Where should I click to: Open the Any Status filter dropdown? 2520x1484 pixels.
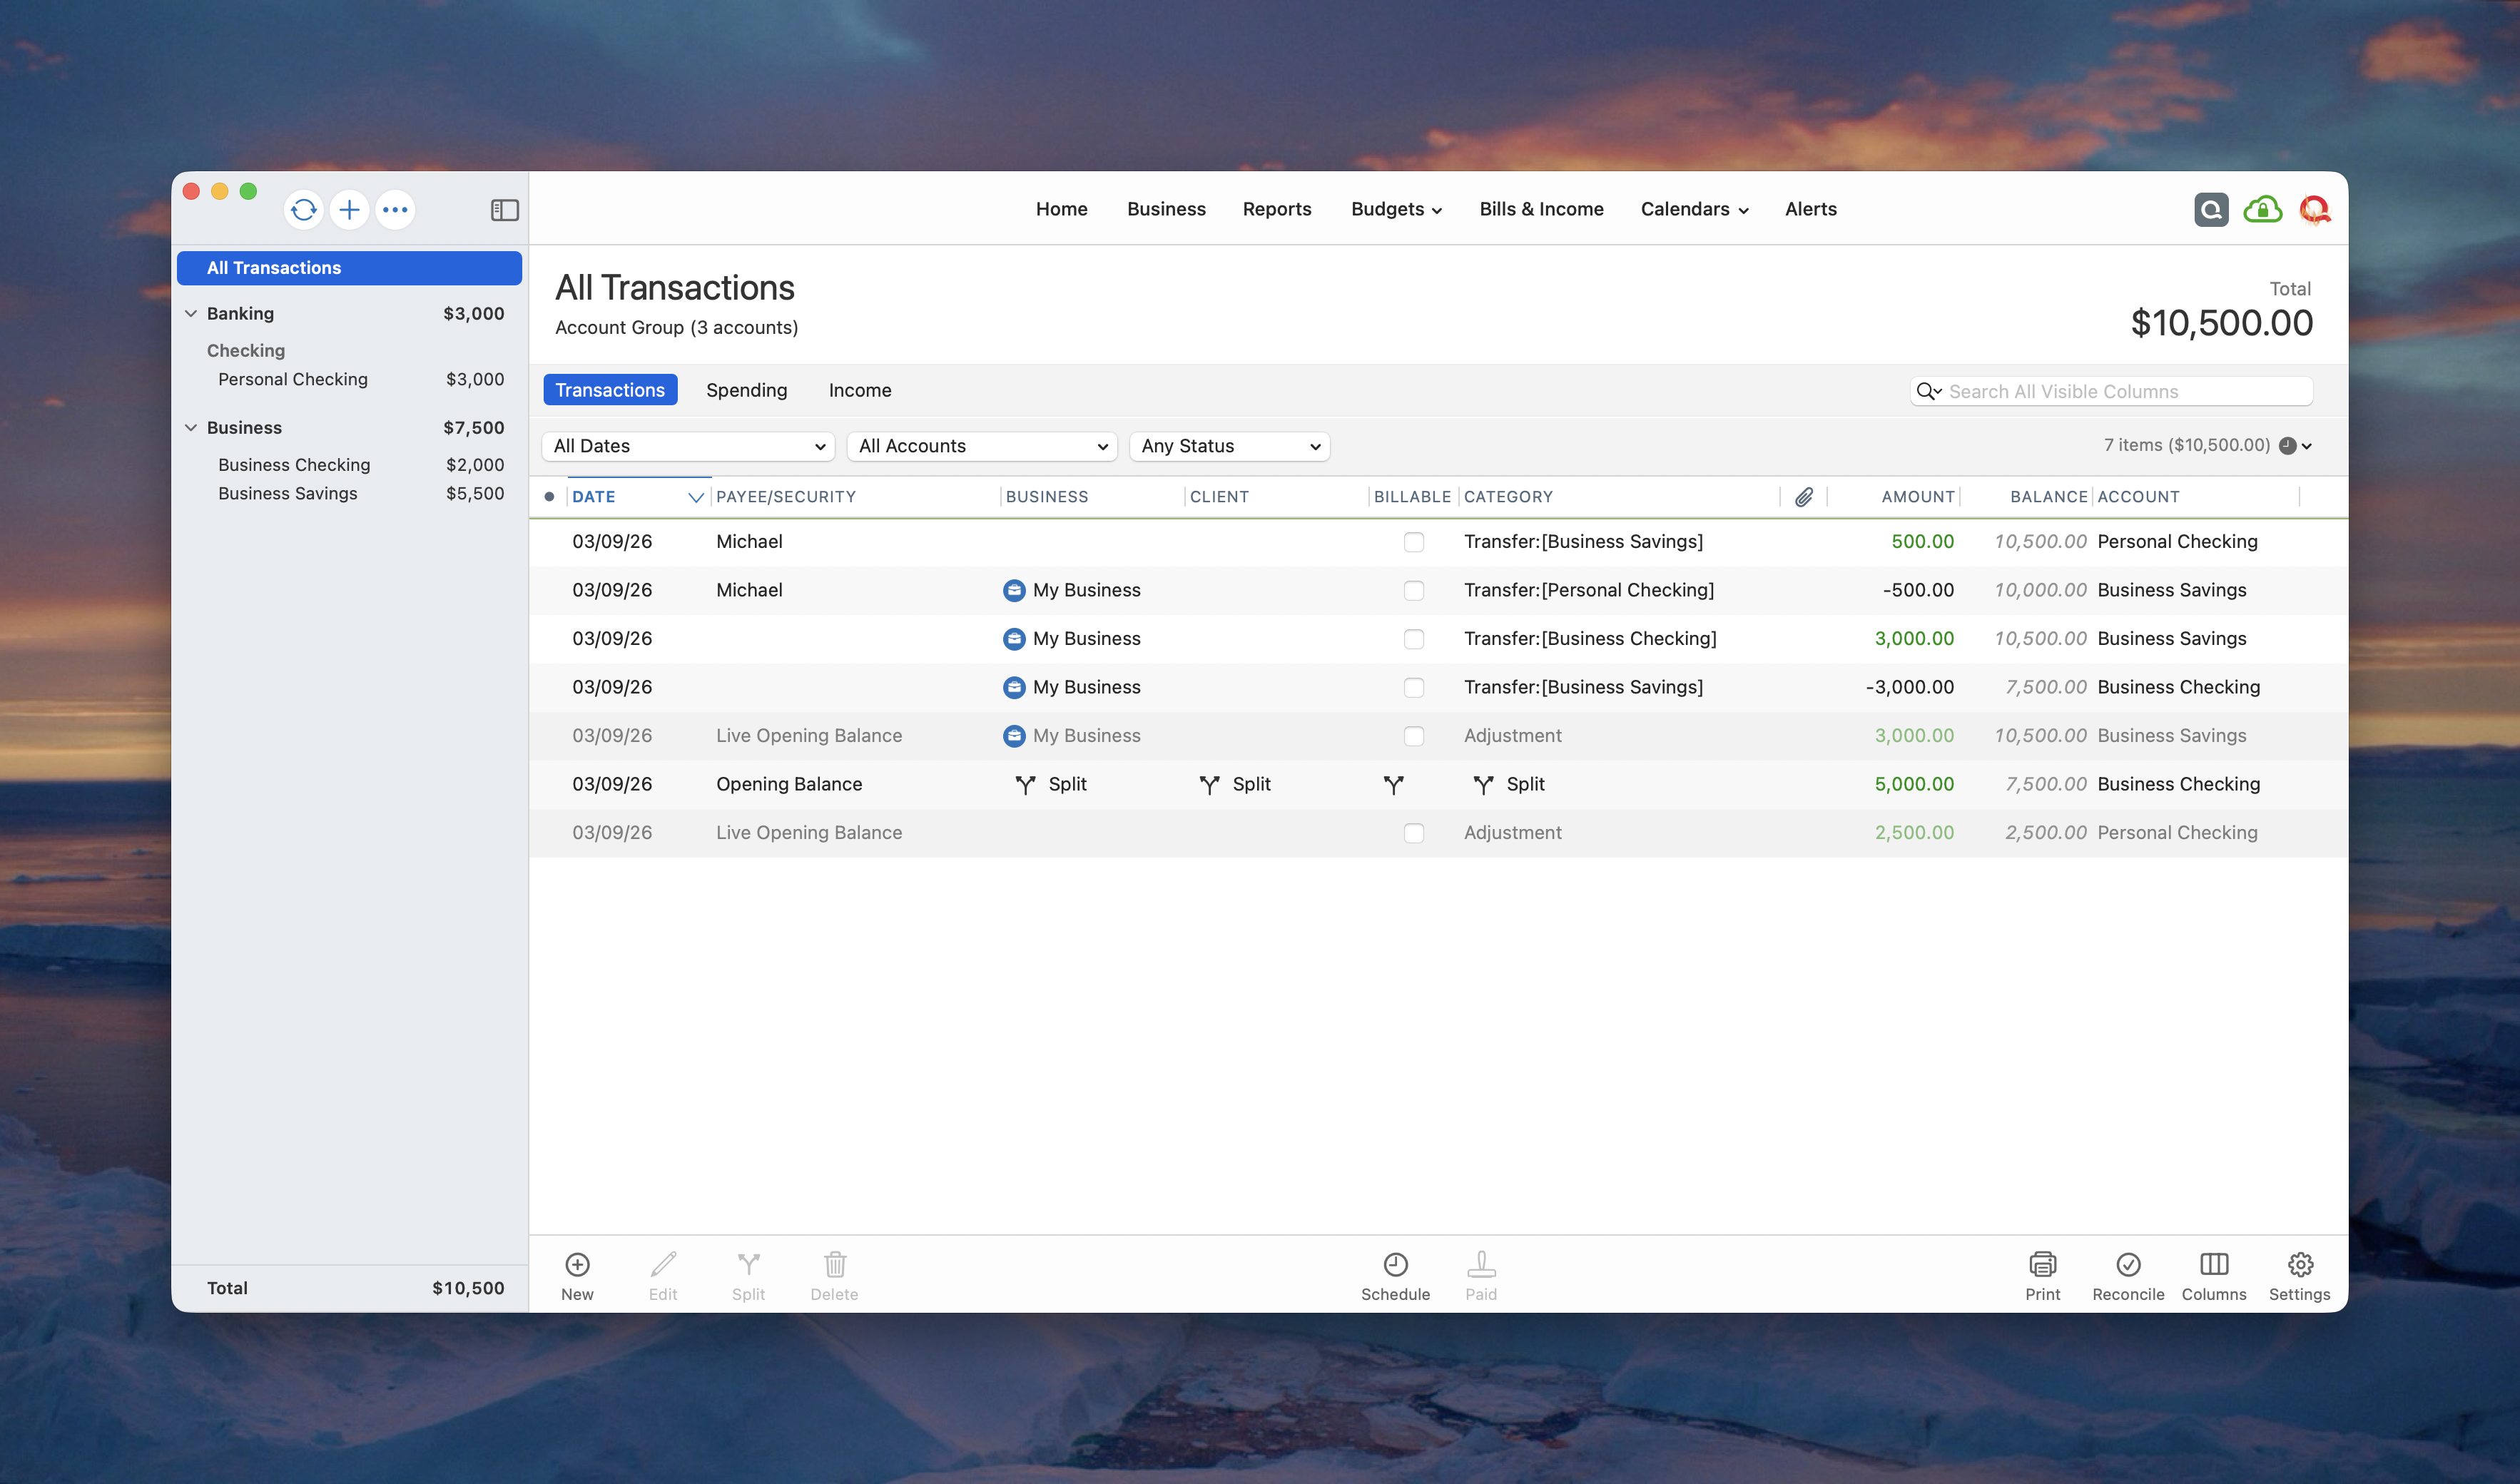click(x=1229, y=446)
